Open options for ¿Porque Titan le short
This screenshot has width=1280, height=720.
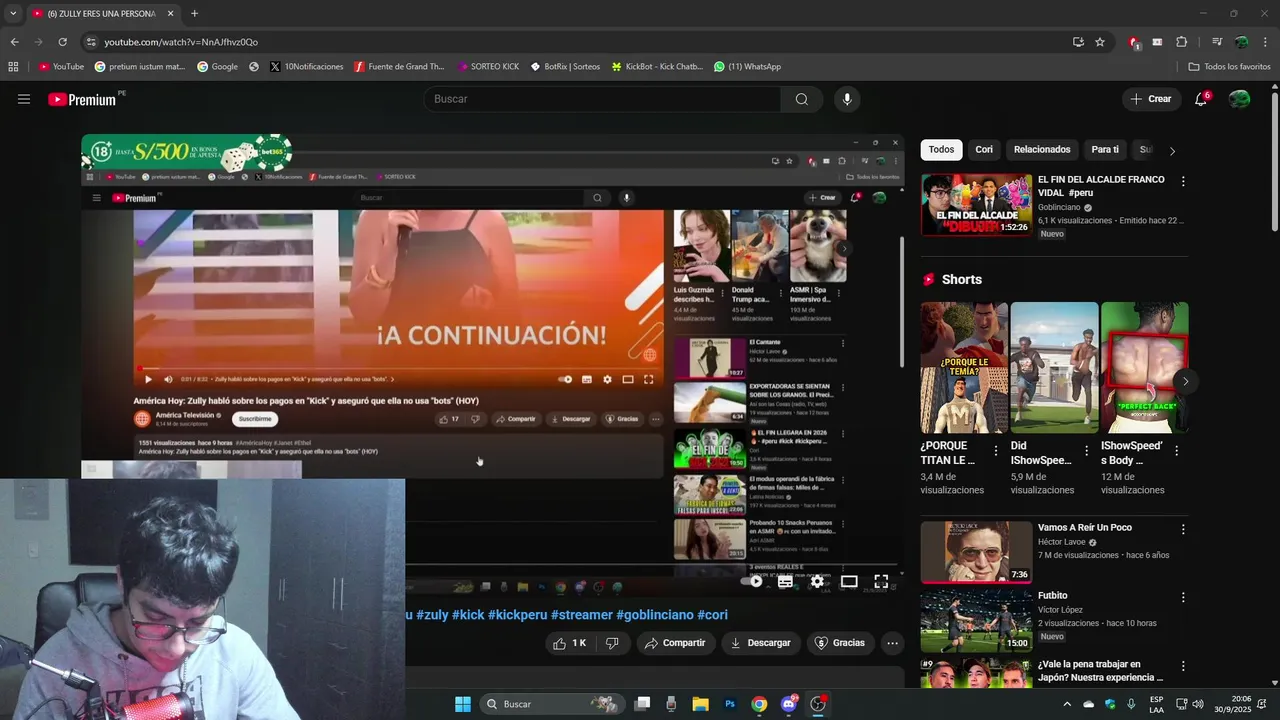click(995, 451)
